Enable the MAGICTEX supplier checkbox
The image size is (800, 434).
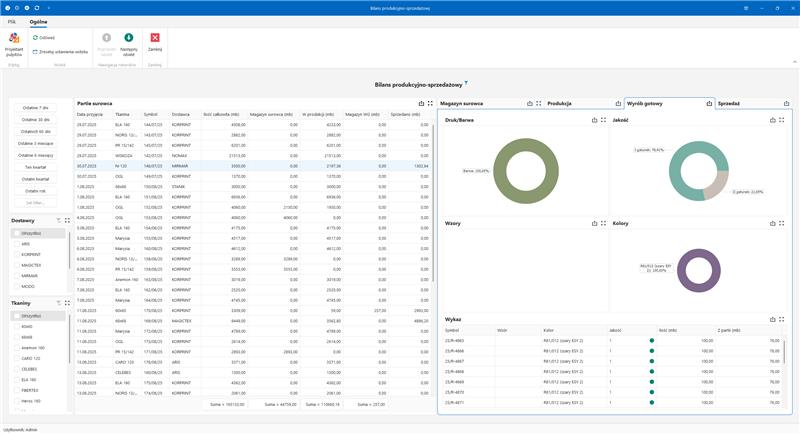coord(15,265)
